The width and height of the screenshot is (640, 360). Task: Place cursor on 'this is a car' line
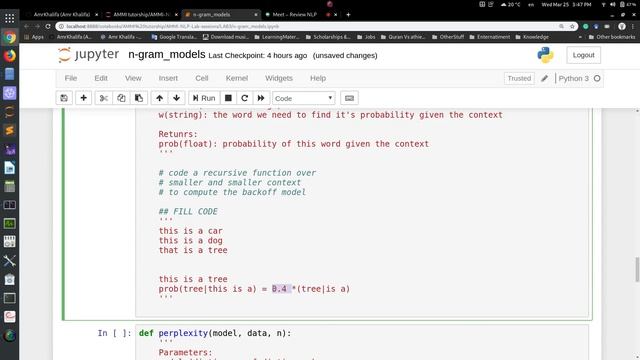(x=191, y=231)
